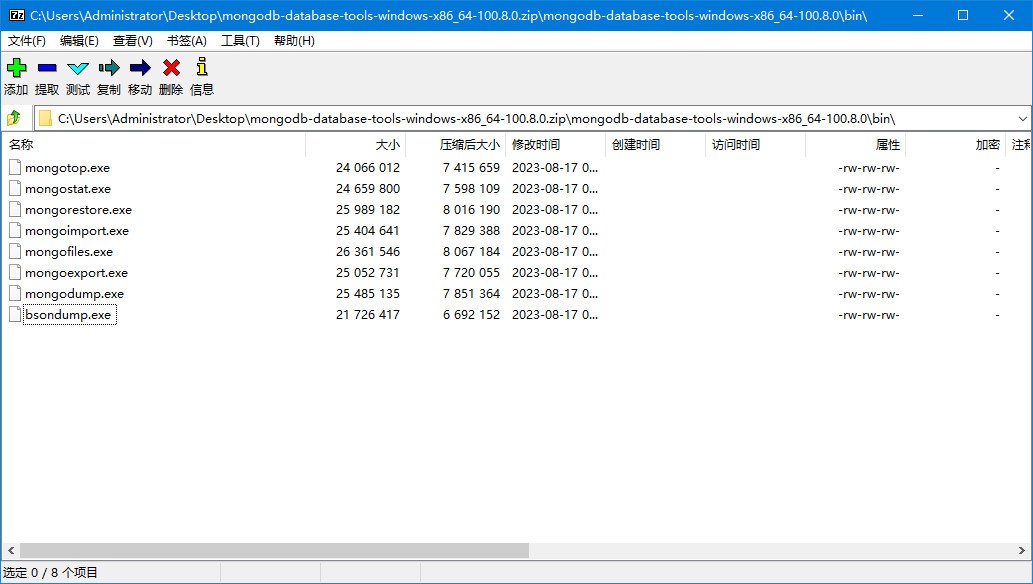The image size is (1033, 584).
Task: Open the 编辑(E) menu
Action: [x=79, y=41]
